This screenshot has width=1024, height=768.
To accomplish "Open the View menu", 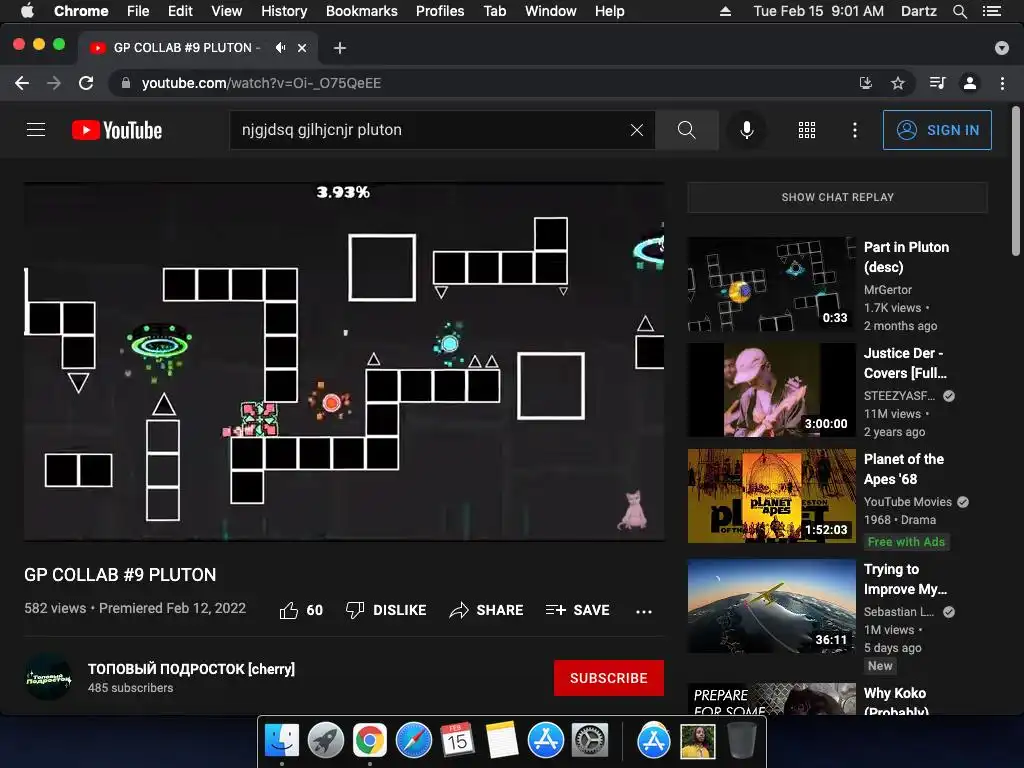I will tap(227, 11).
